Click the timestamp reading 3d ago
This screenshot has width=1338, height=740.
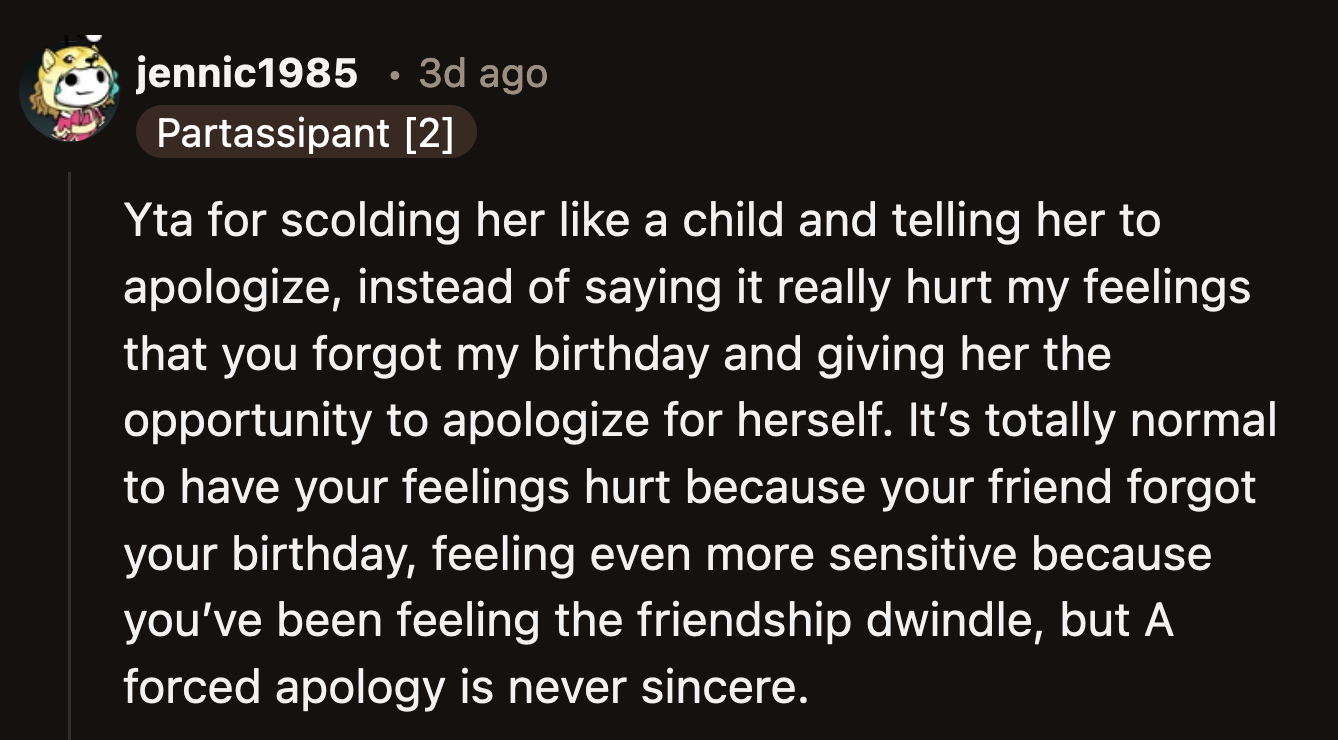(x=481, y=73)
